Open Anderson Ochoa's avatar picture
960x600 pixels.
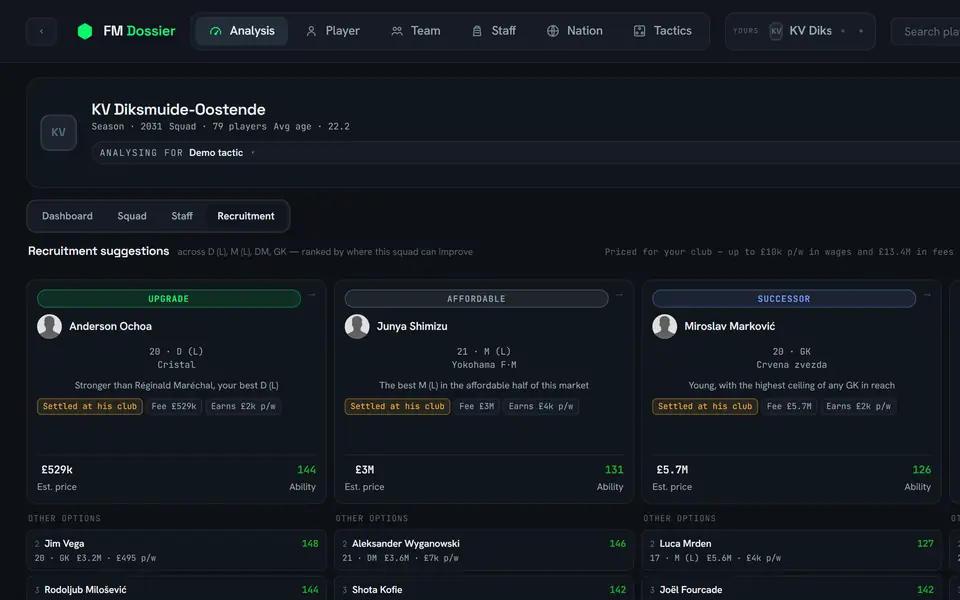[50, 326]
